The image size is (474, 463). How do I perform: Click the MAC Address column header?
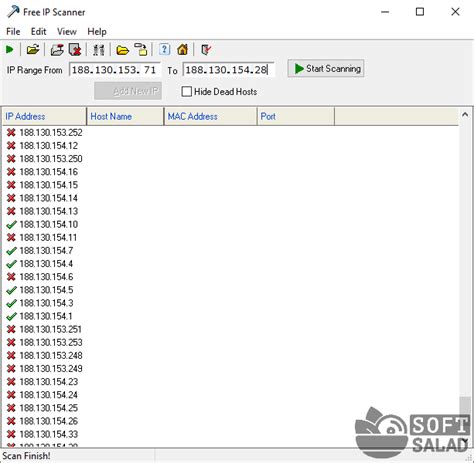click(210, 116)
